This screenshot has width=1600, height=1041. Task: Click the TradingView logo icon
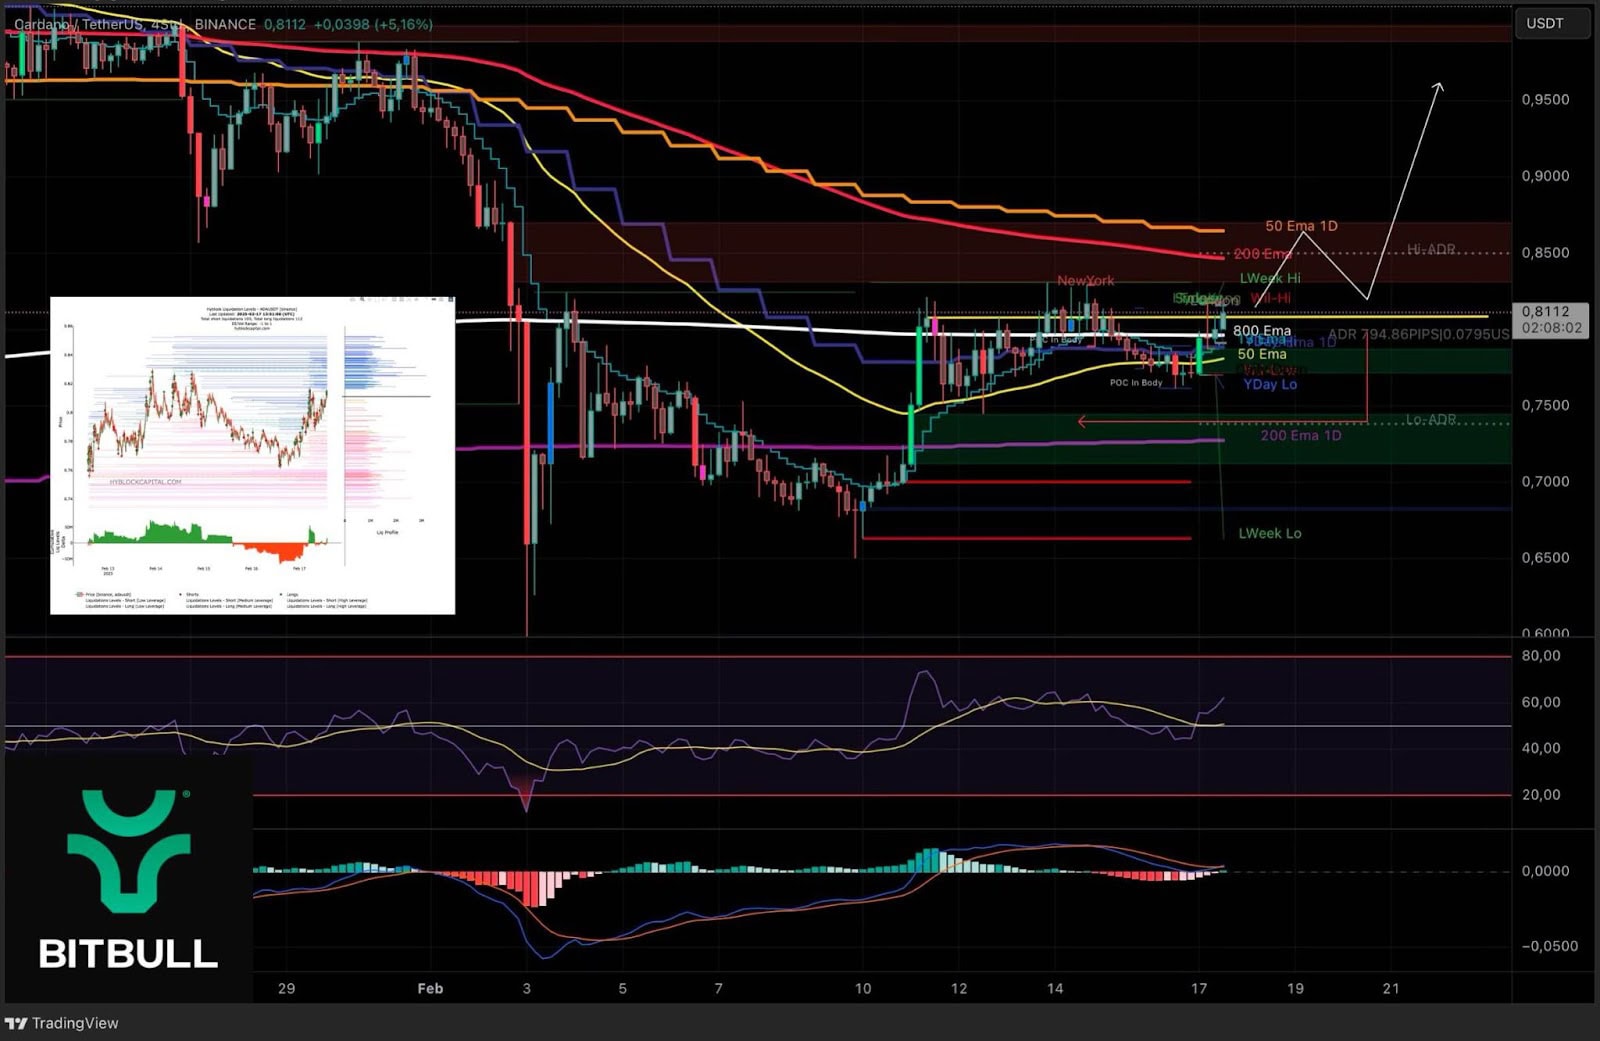click(16, 1023)
